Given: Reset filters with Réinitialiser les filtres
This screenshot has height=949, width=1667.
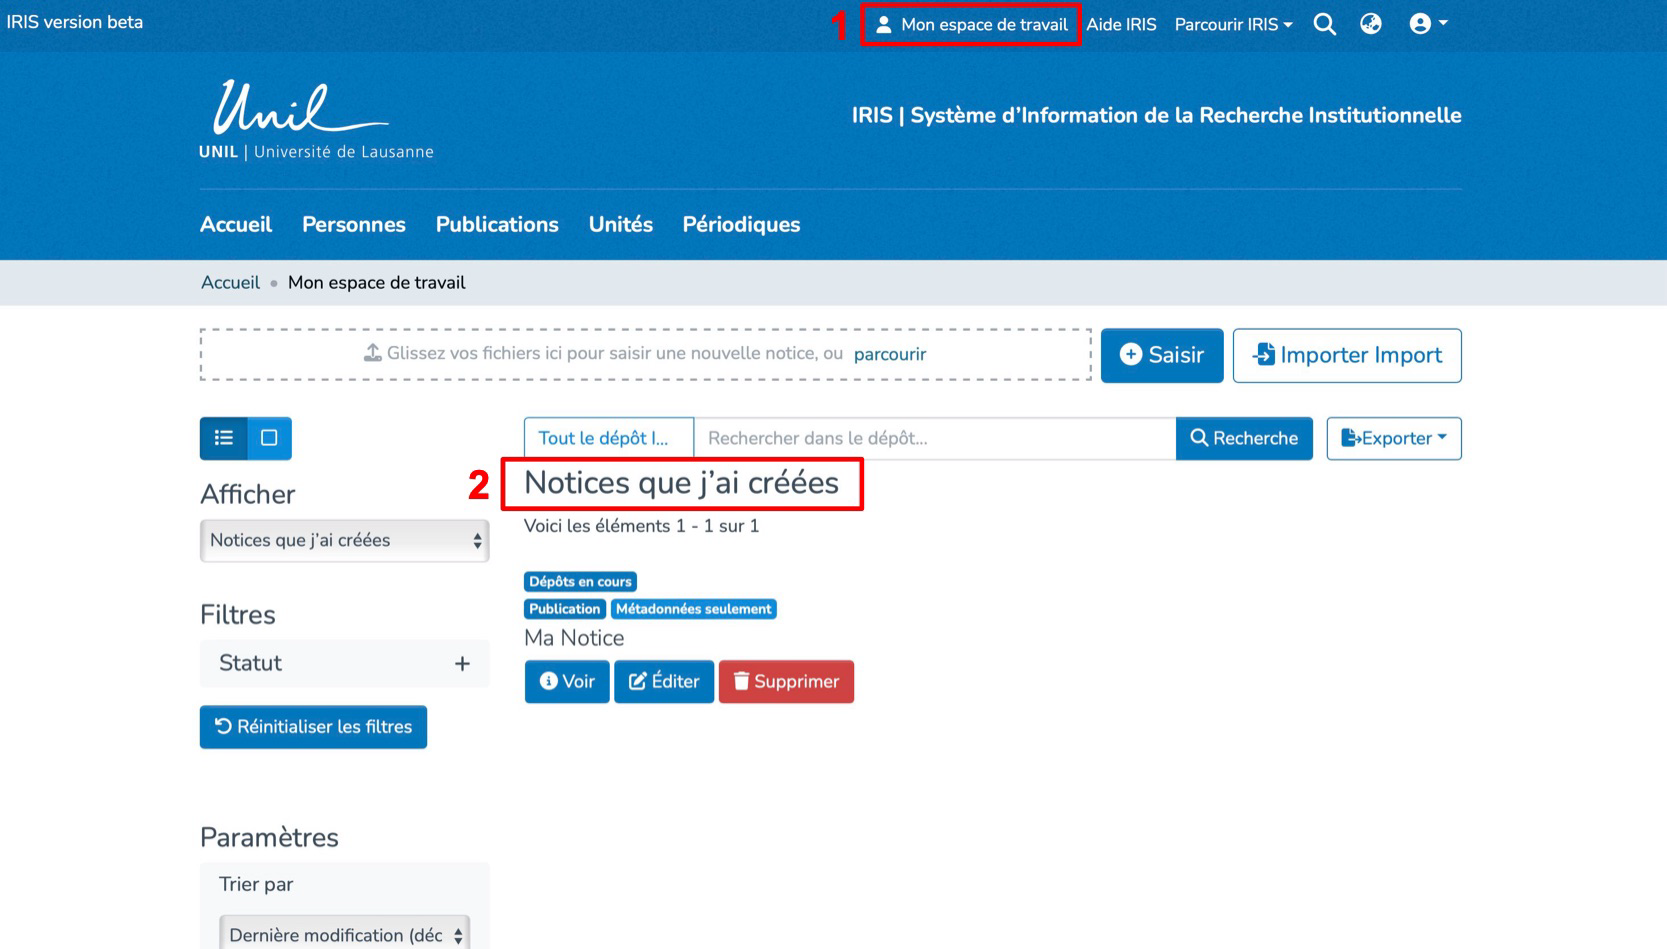Looking at the screenshot, I should click(313, 727).
